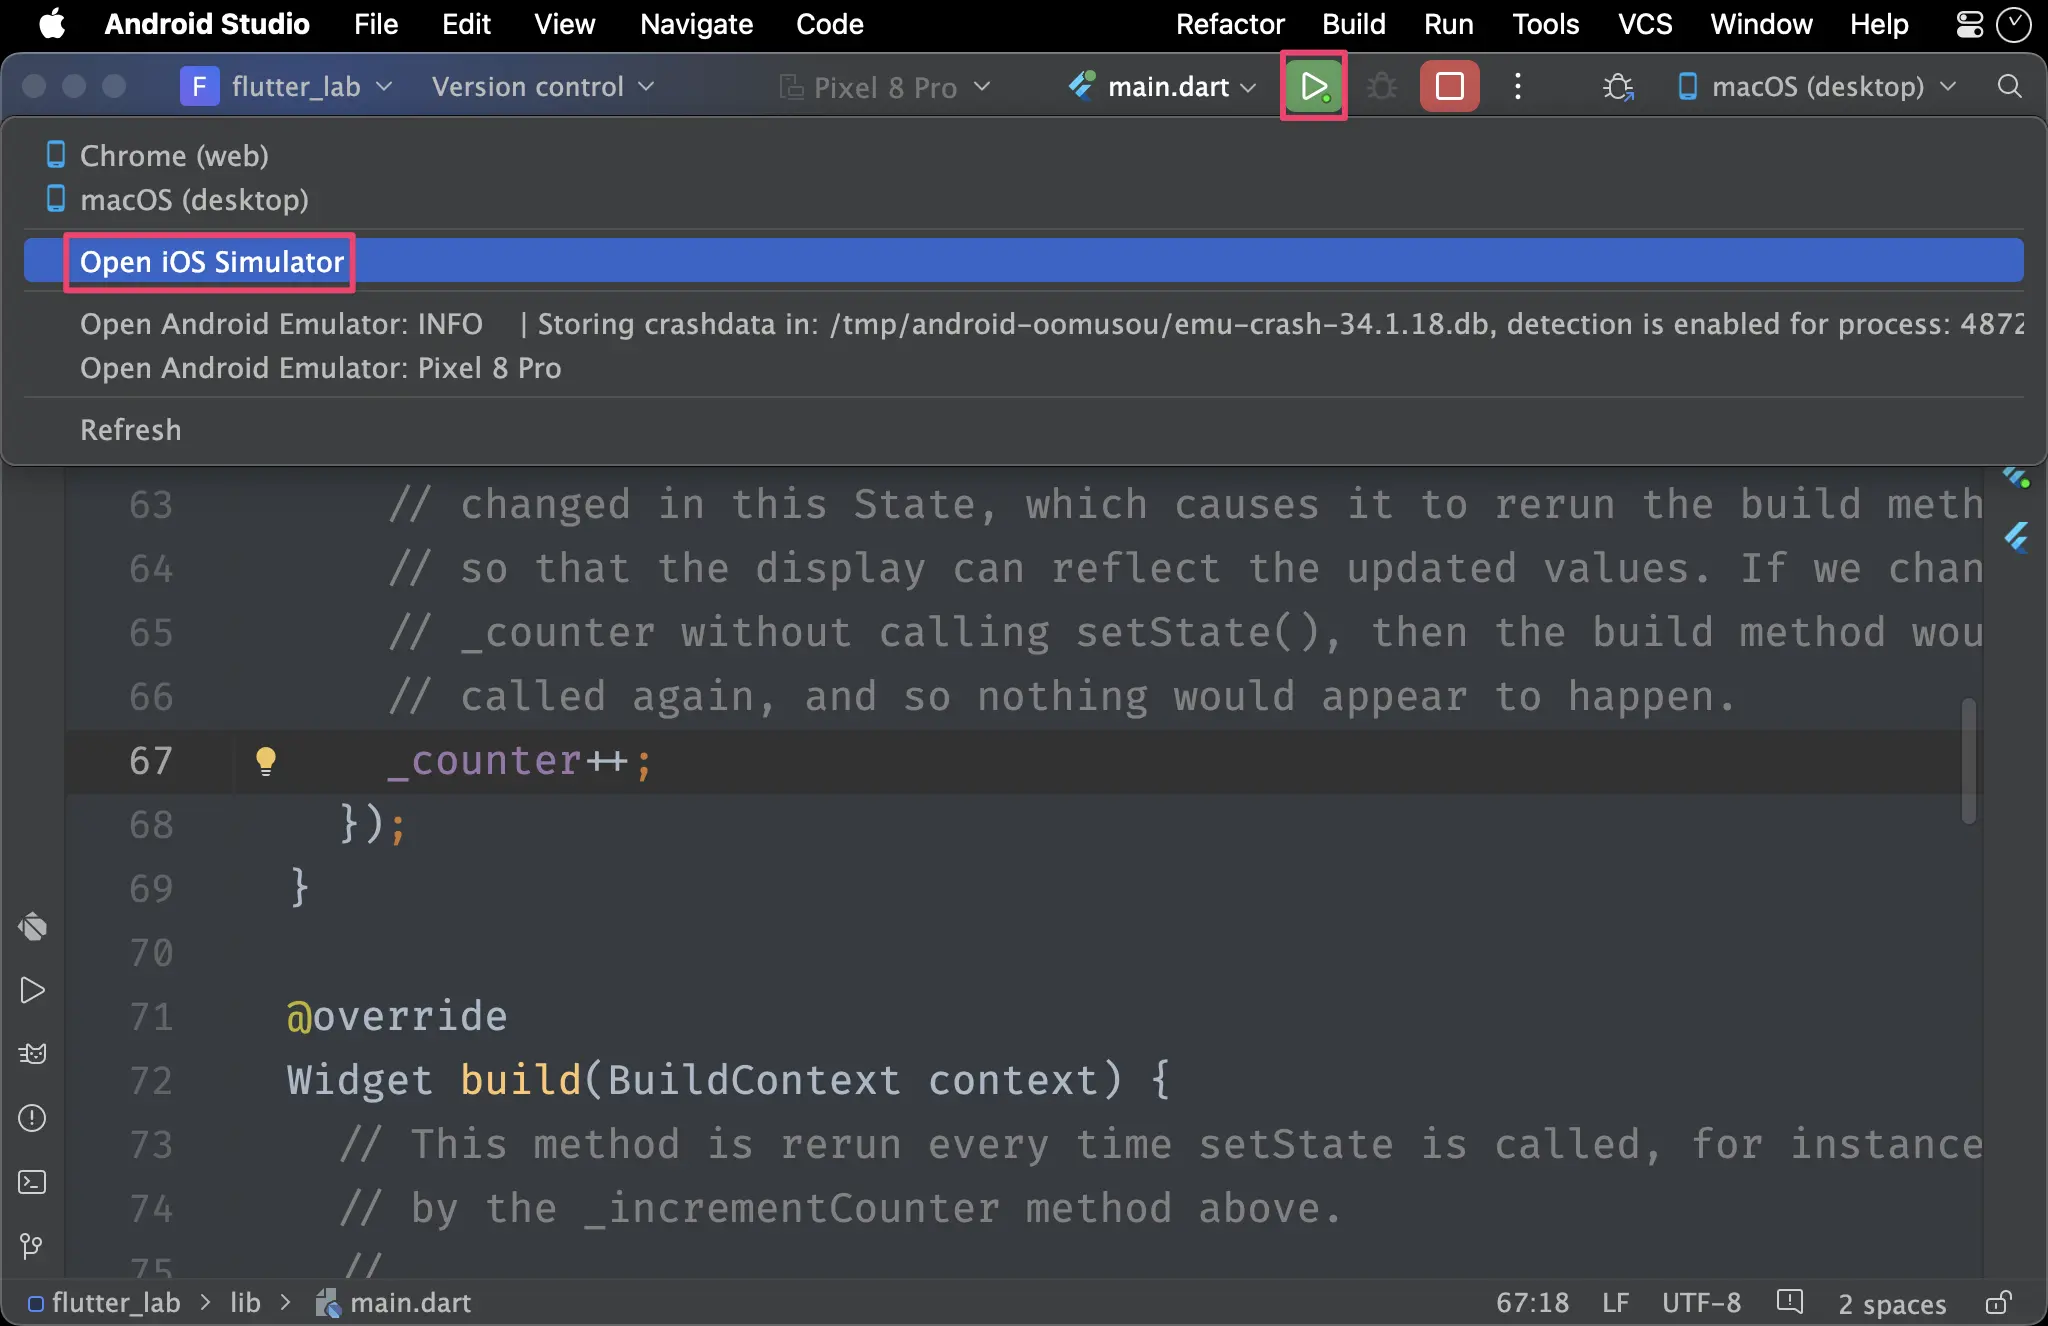Viewport: 2048px width, 1326px height.
Task: Click the editor vertical scrollbar thumb
Action: pyautogui.click(x=1969, y=761)
